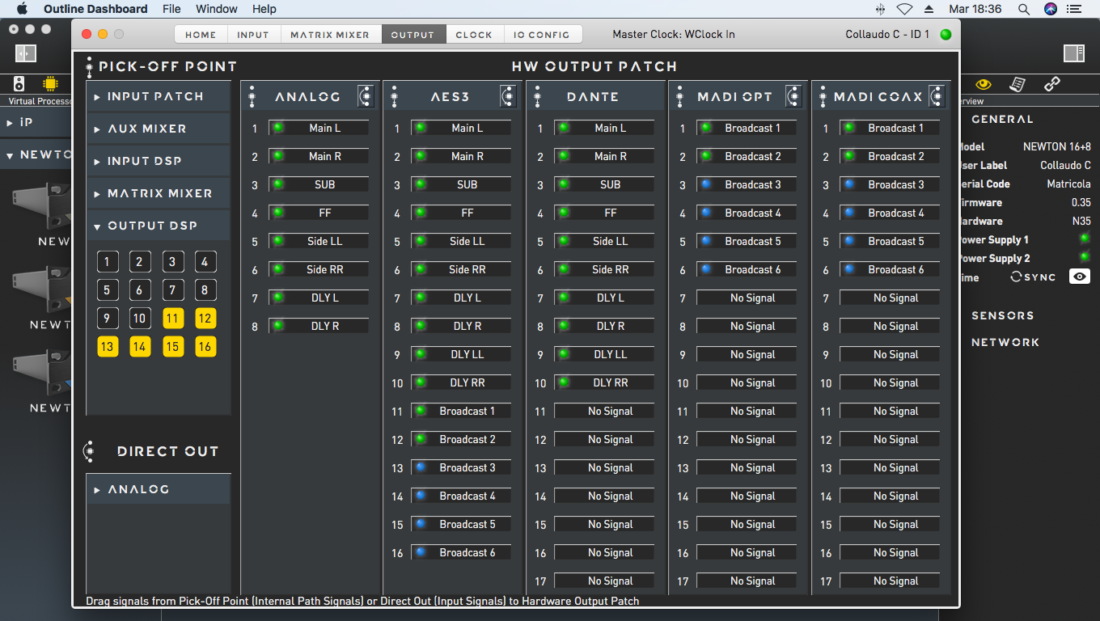The width and height of the screenshot is (1100, 621).
Task: Select Analog output 8 DLY R slot
Action: click(x=318, y=326)
